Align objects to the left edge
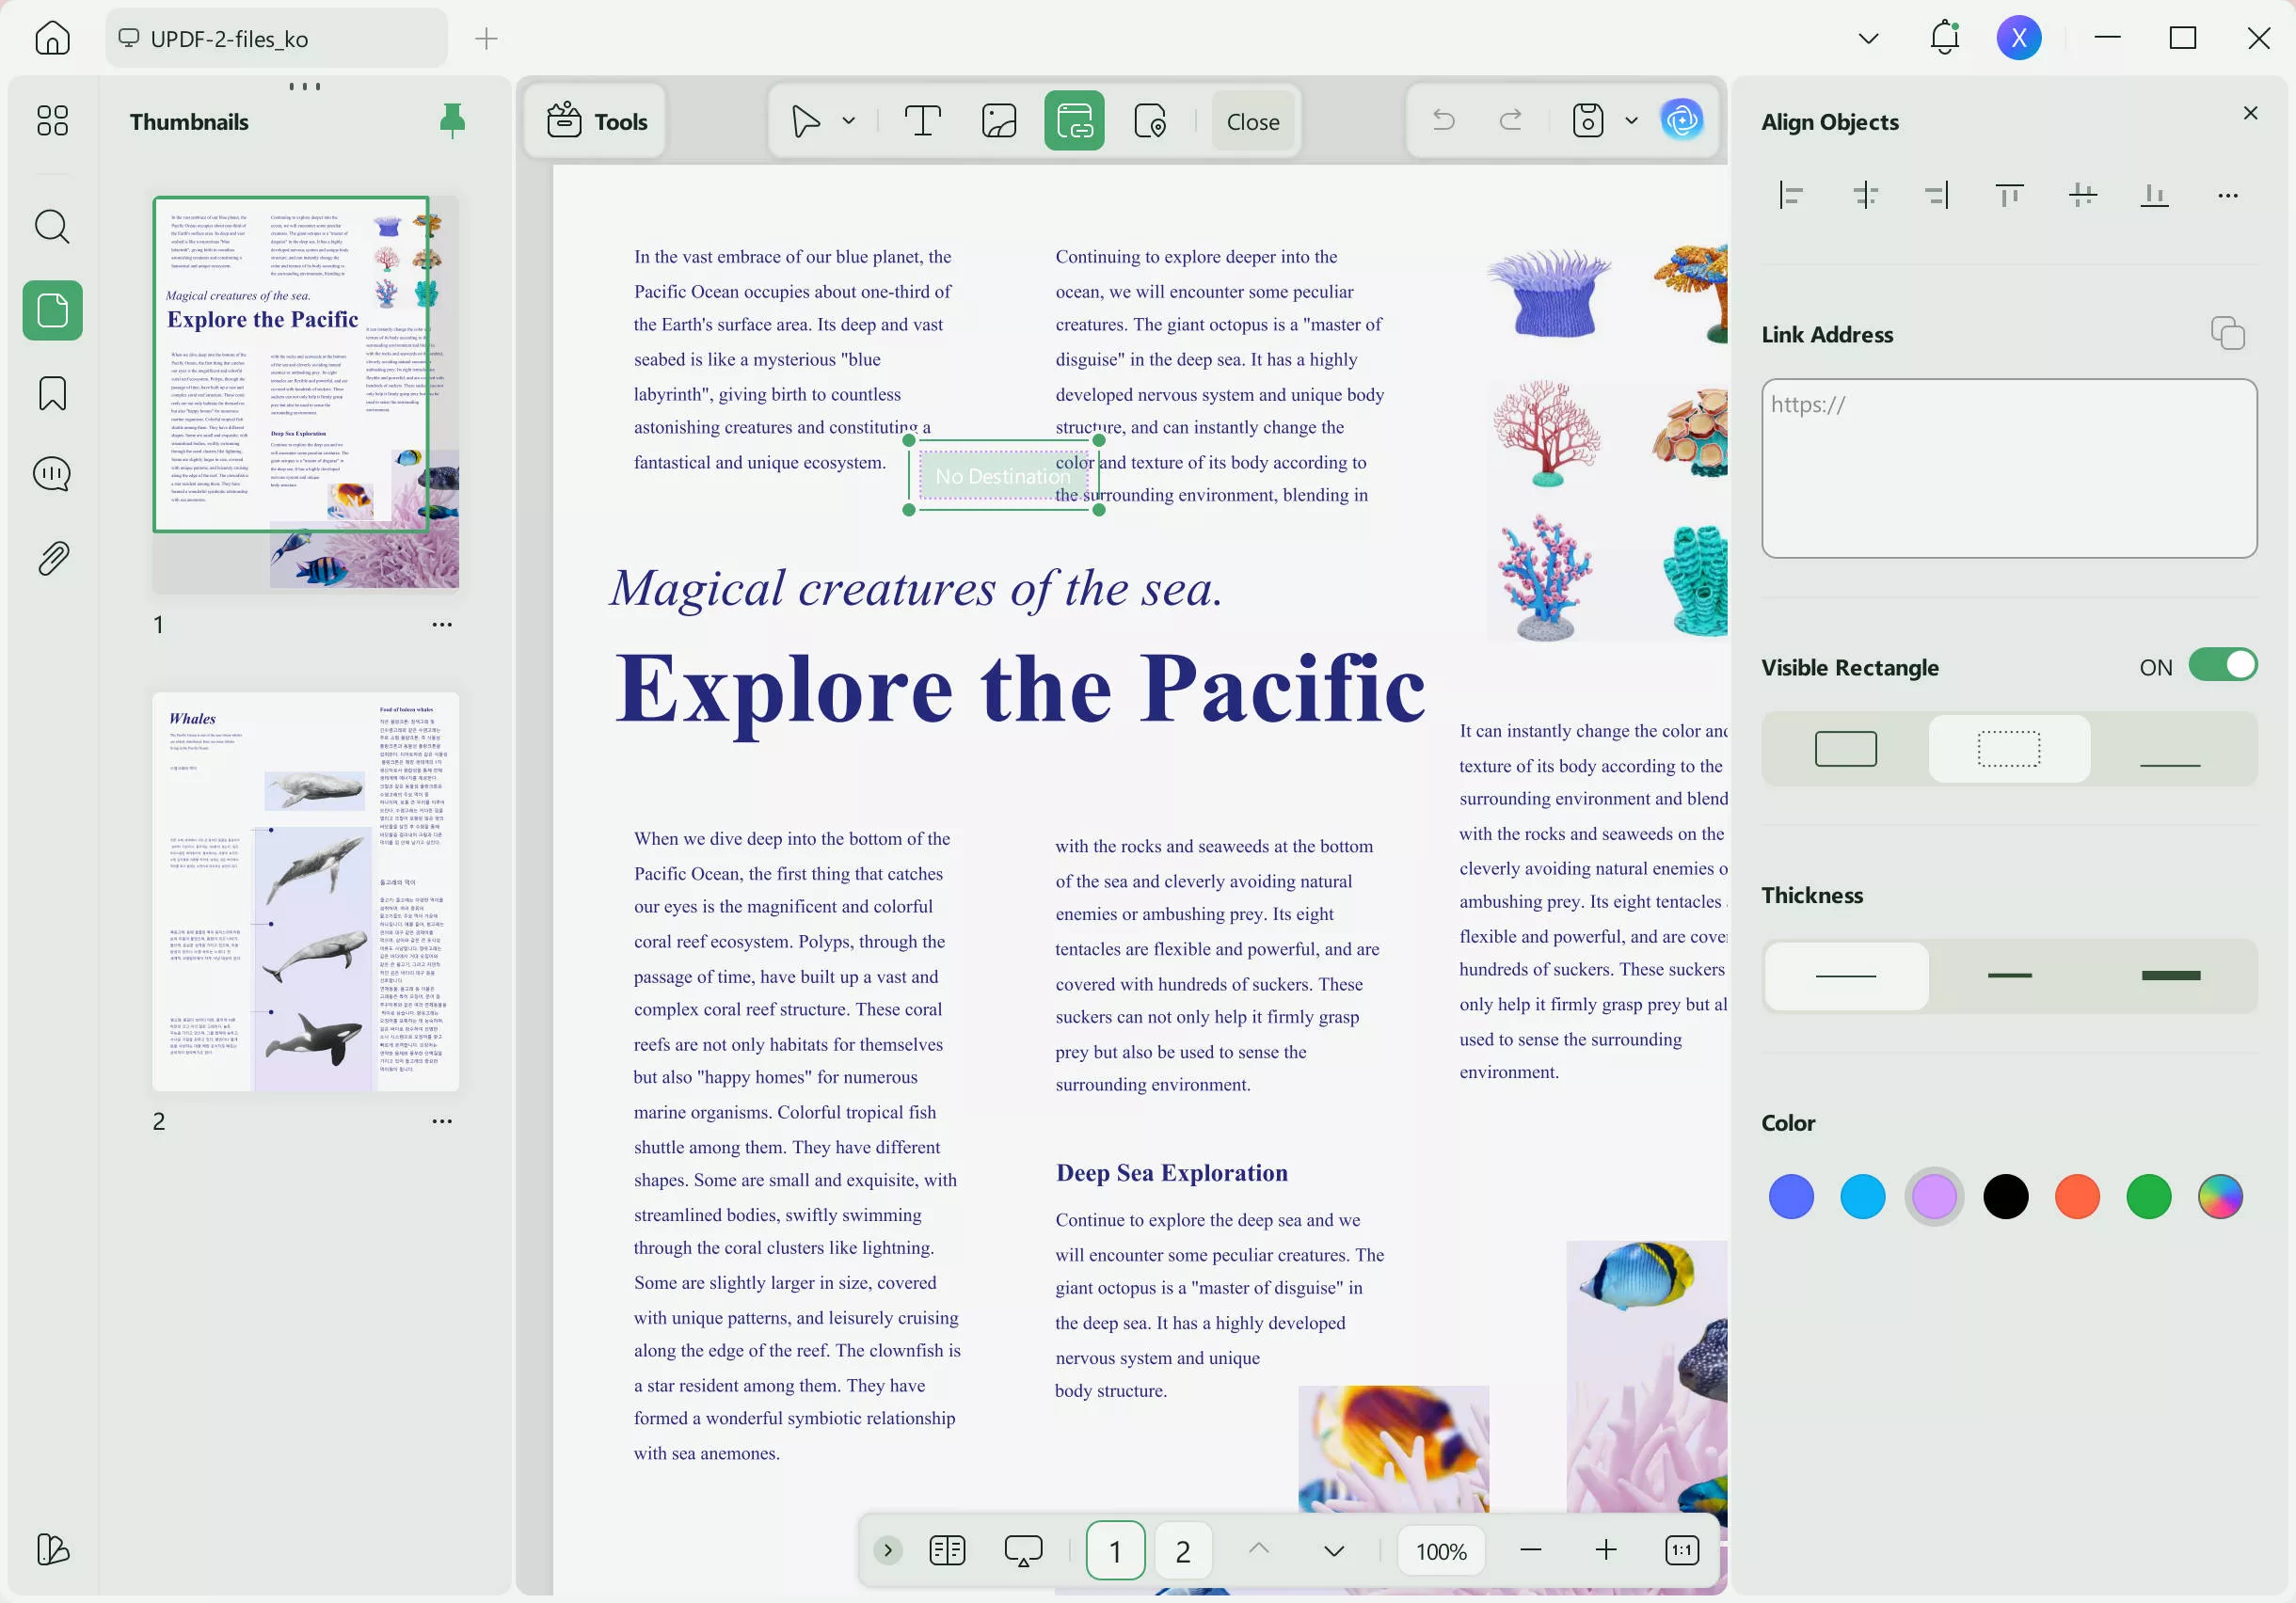The width and height of the screenshot is (2296, 1603). [1791, 195]
